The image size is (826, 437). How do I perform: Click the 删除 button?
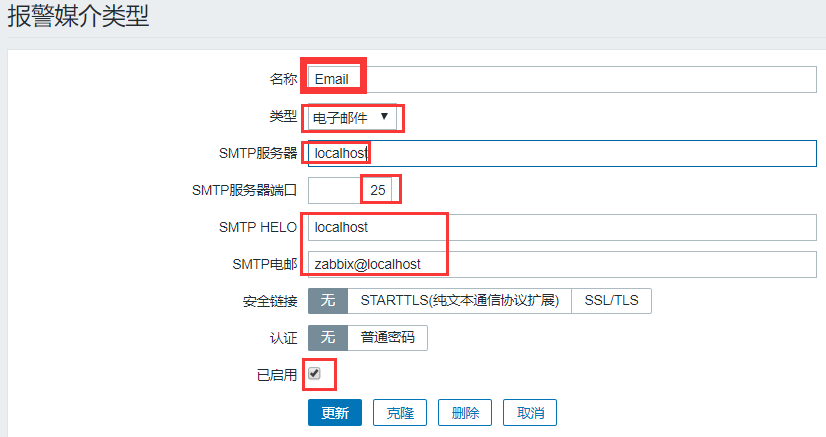(465, 412)
